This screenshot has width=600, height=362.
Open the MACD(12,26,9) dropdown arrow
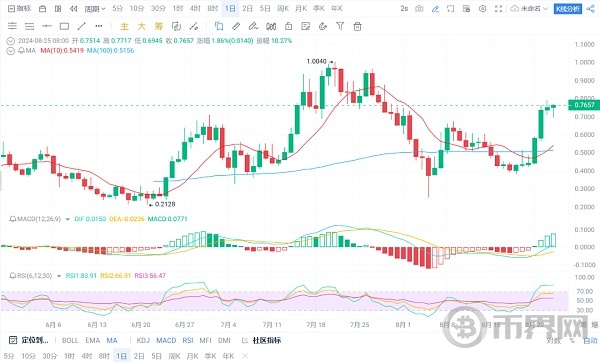[x=68, y=219]
